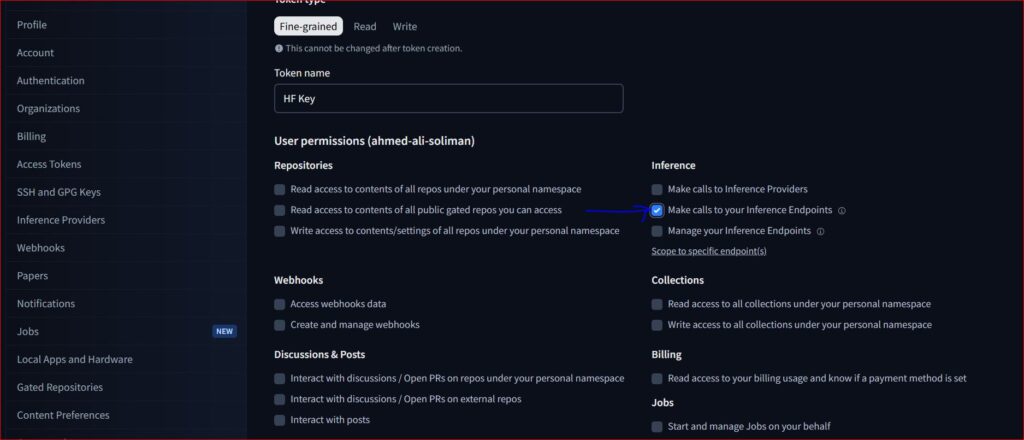Screen dimensions: 1024x440
Task: Check read access to all collections
Action: [657, 304]
